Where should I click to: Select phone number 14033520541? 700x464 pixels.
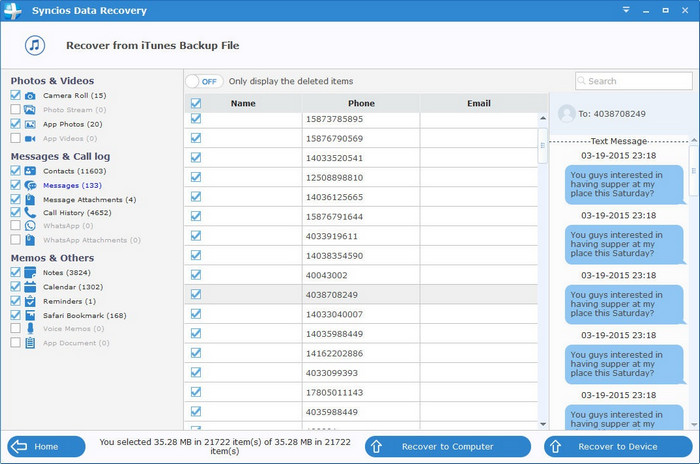(x=334, y=158)
